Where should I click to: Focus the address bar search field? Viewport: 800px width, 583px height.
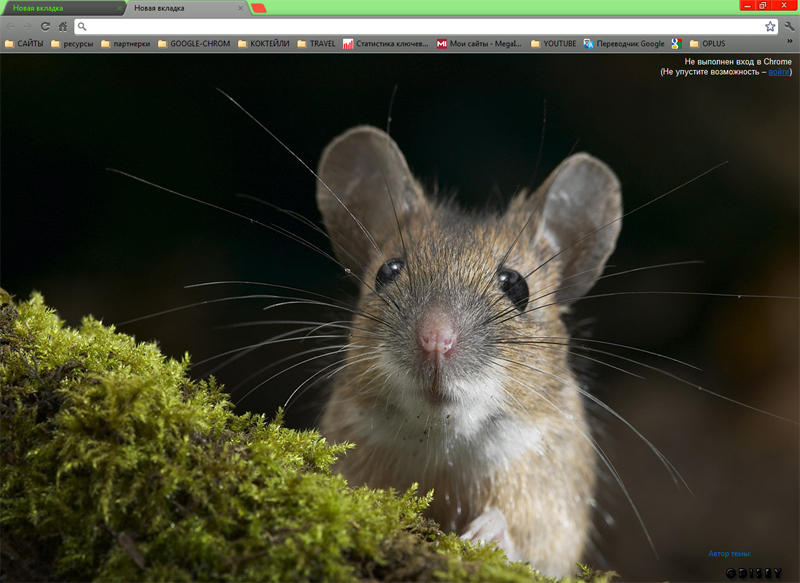pos(426,27)
